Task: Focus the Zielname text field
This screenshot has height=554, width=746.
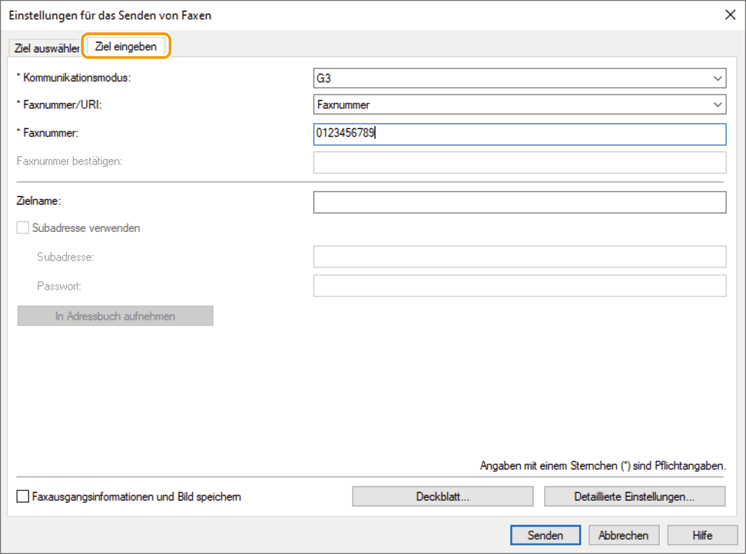Action: click(x=519, y=202)
